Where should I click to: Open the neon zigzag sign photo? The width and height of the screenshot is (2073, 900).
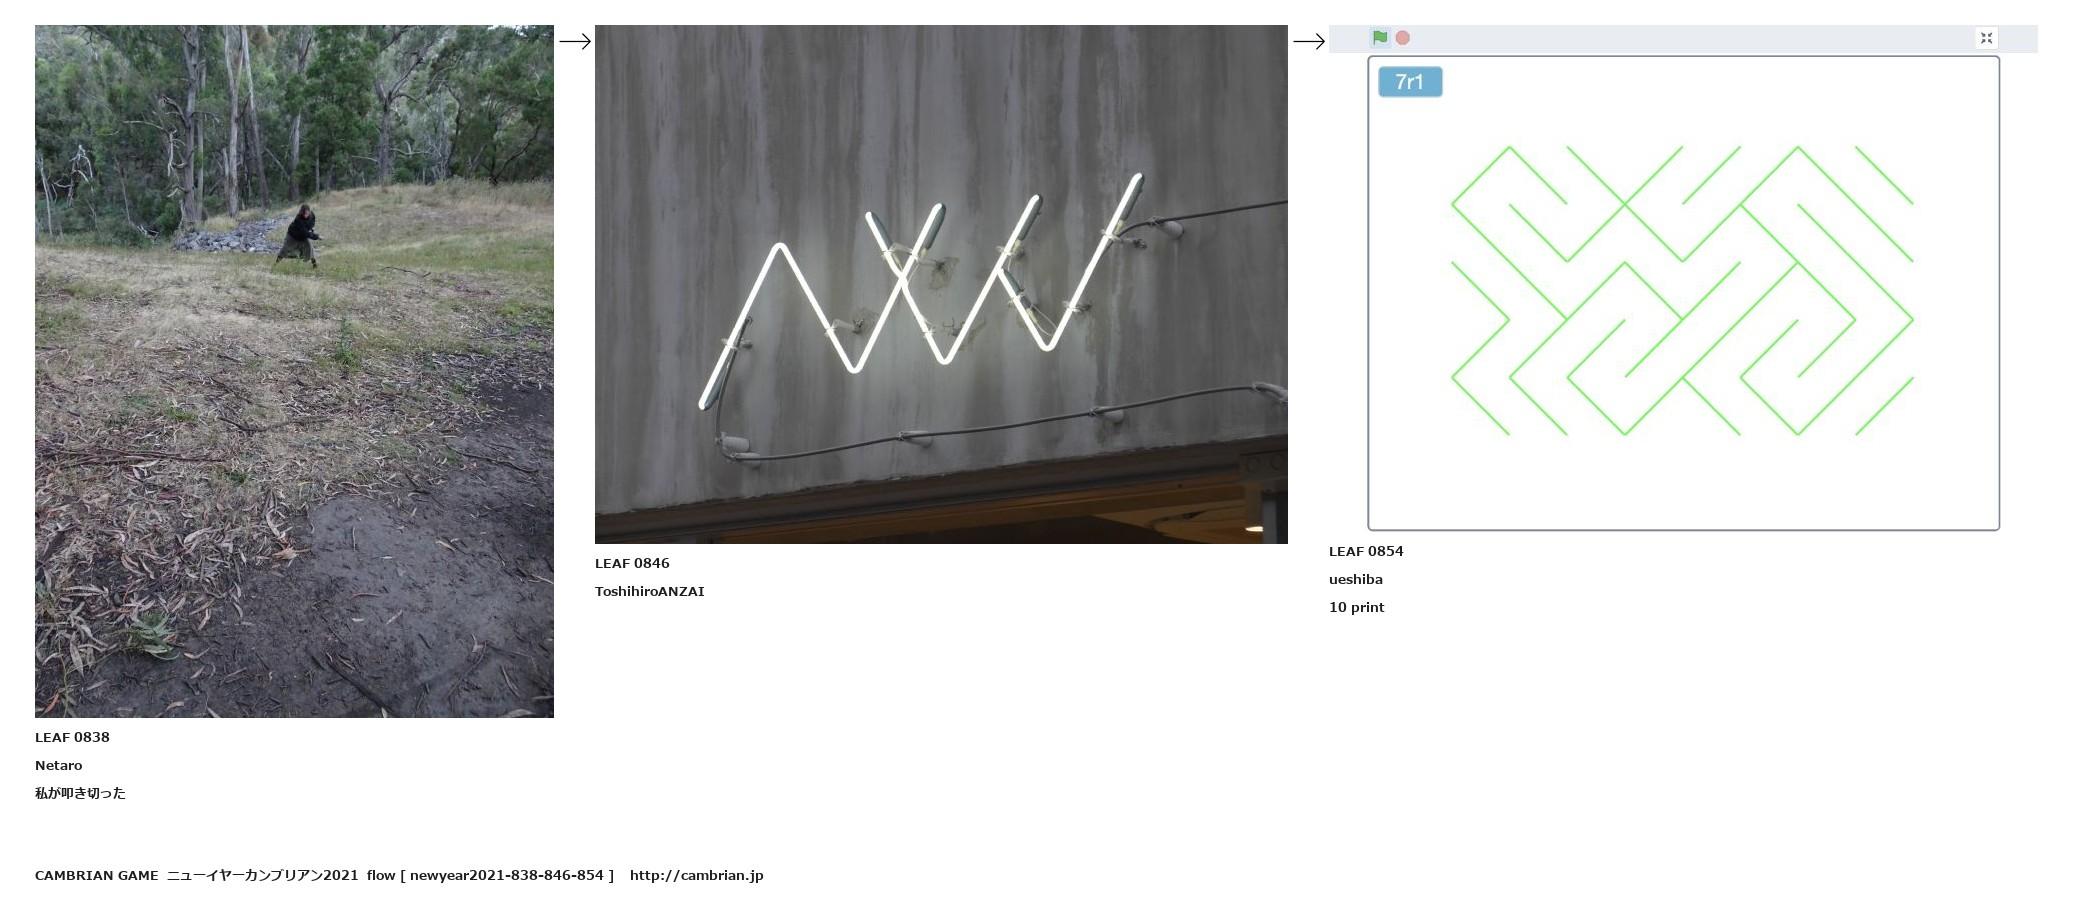(x=941, y=284)
